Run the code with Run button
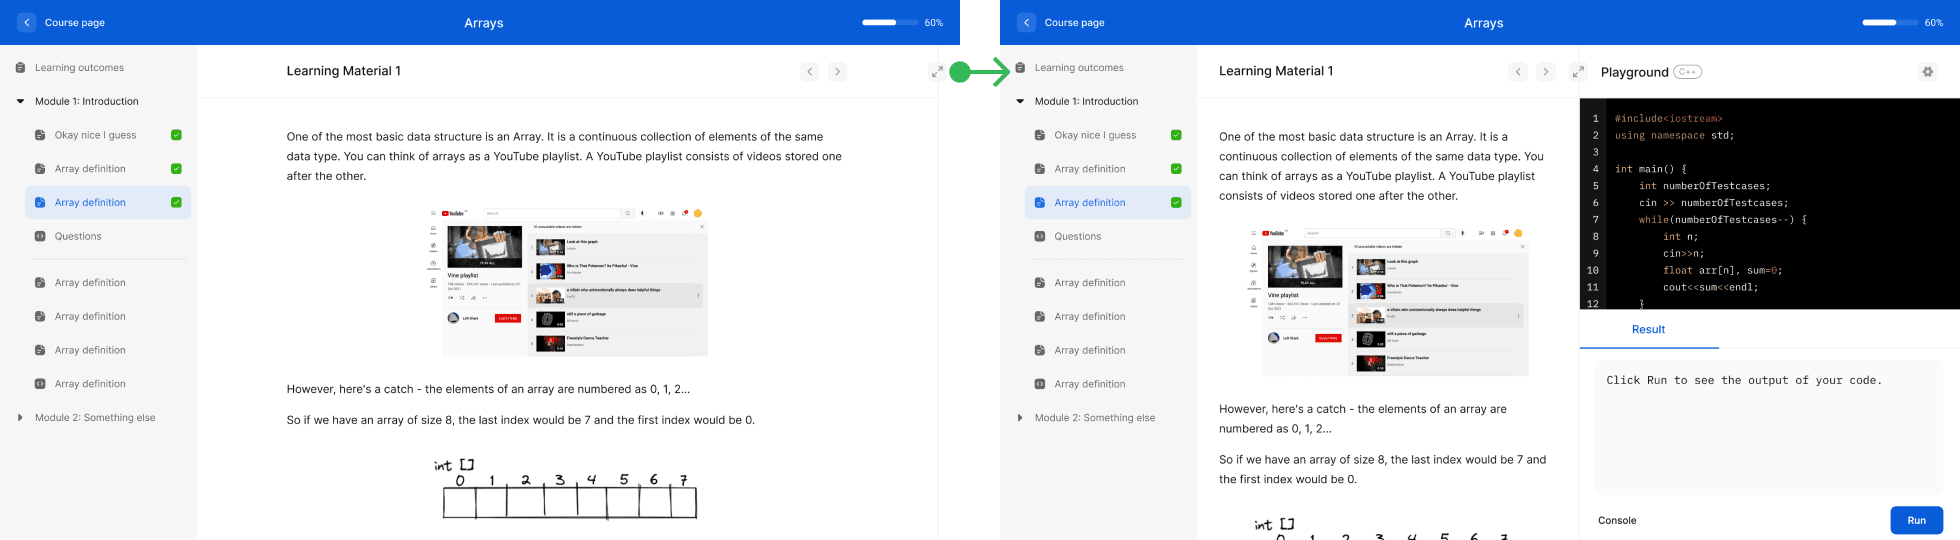The height and width of the screenshot is (540, 1960). pyautogui.click(x=1916, y=520)
